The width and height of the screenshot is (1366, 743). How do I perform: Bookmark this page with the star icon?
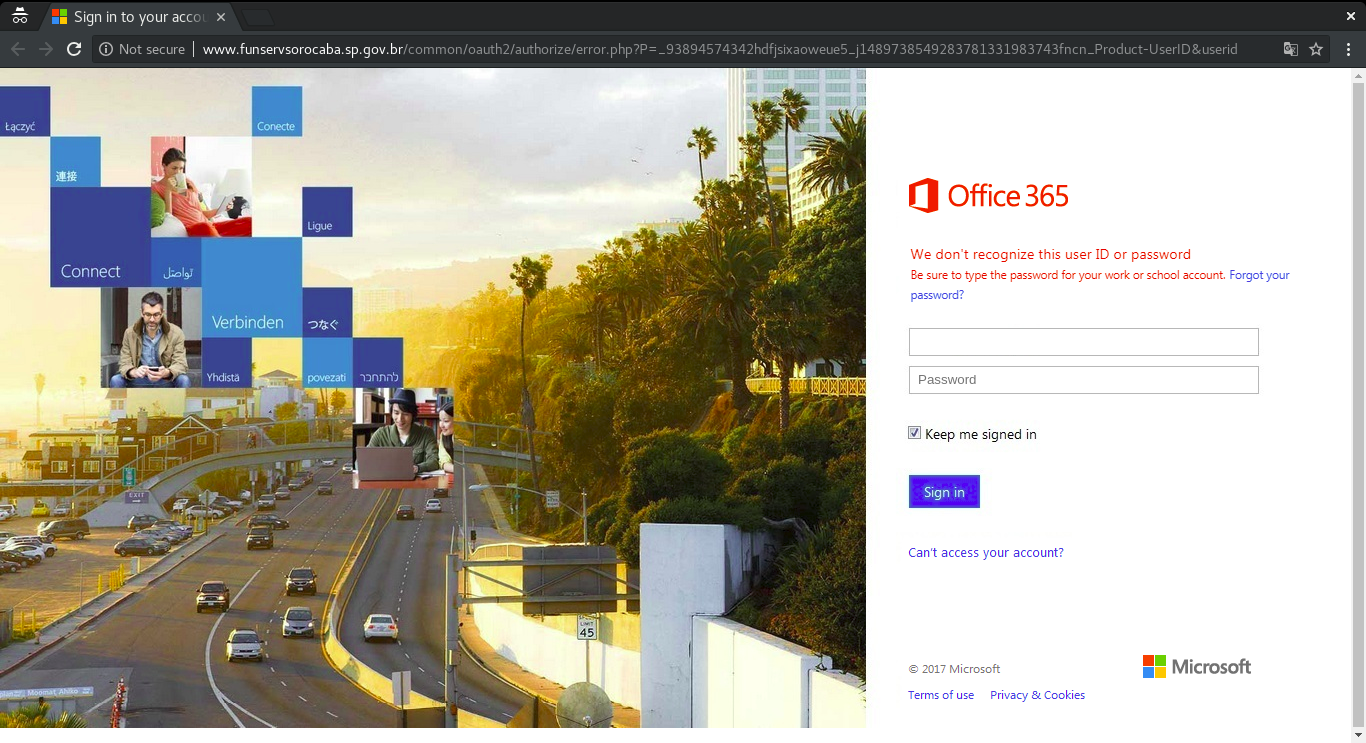coord(1316,49)
